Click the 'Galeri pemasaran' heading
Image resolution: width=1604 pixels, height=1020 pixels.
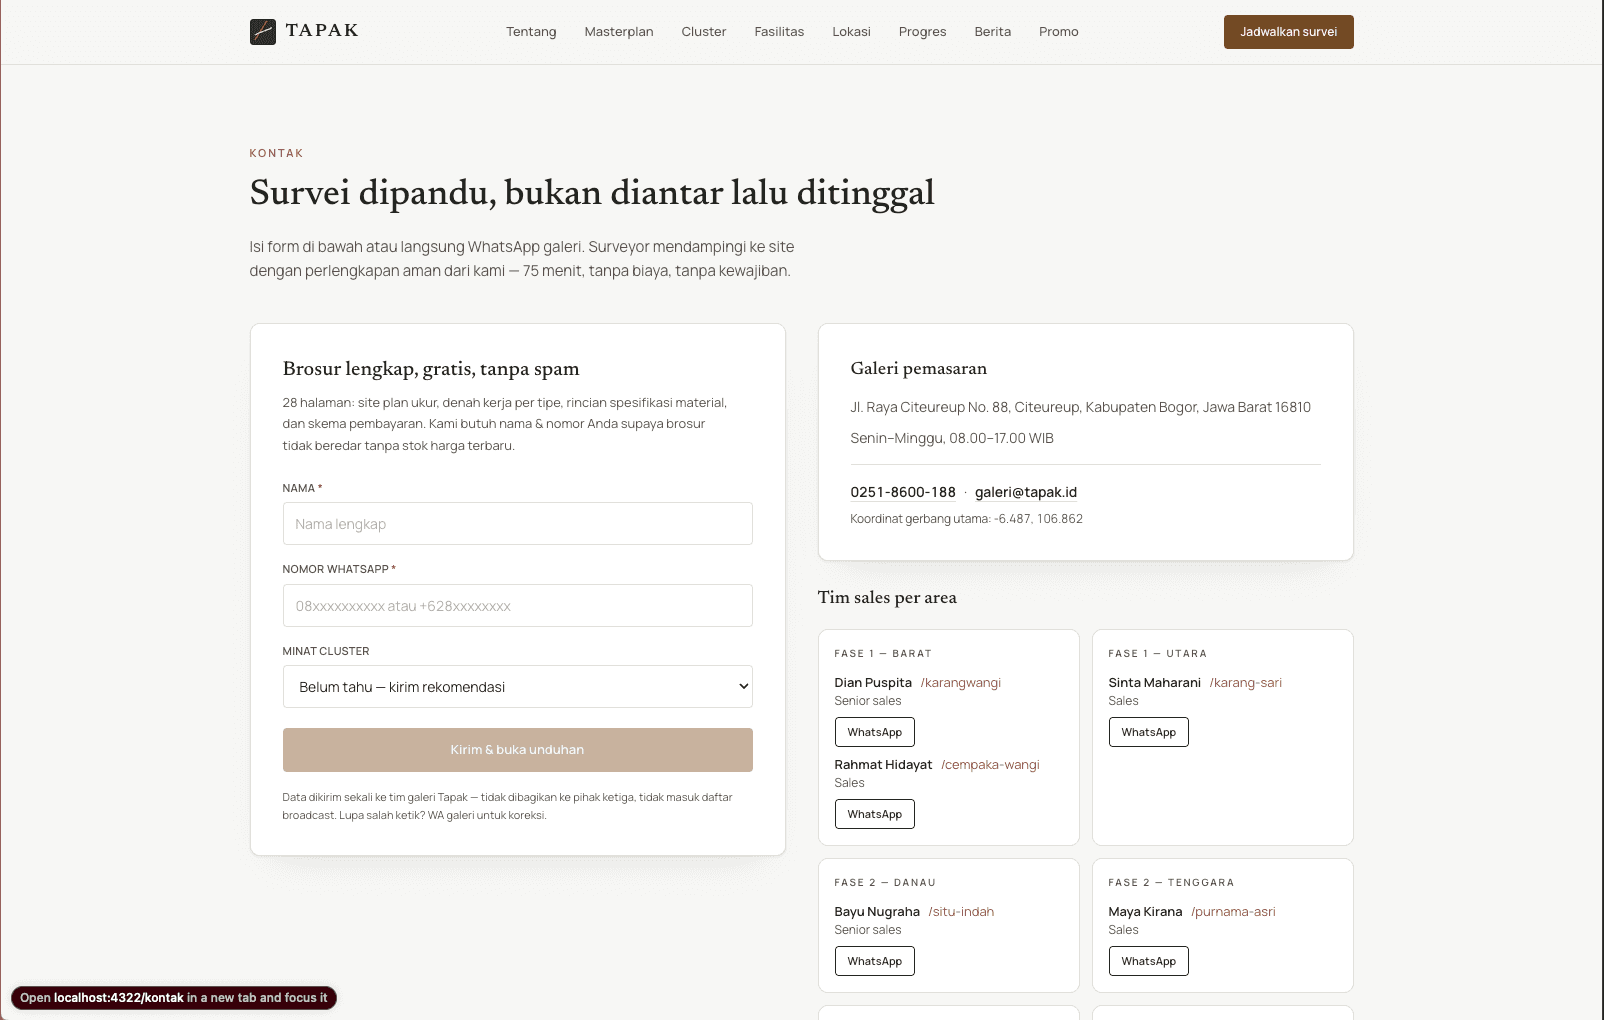919,368
